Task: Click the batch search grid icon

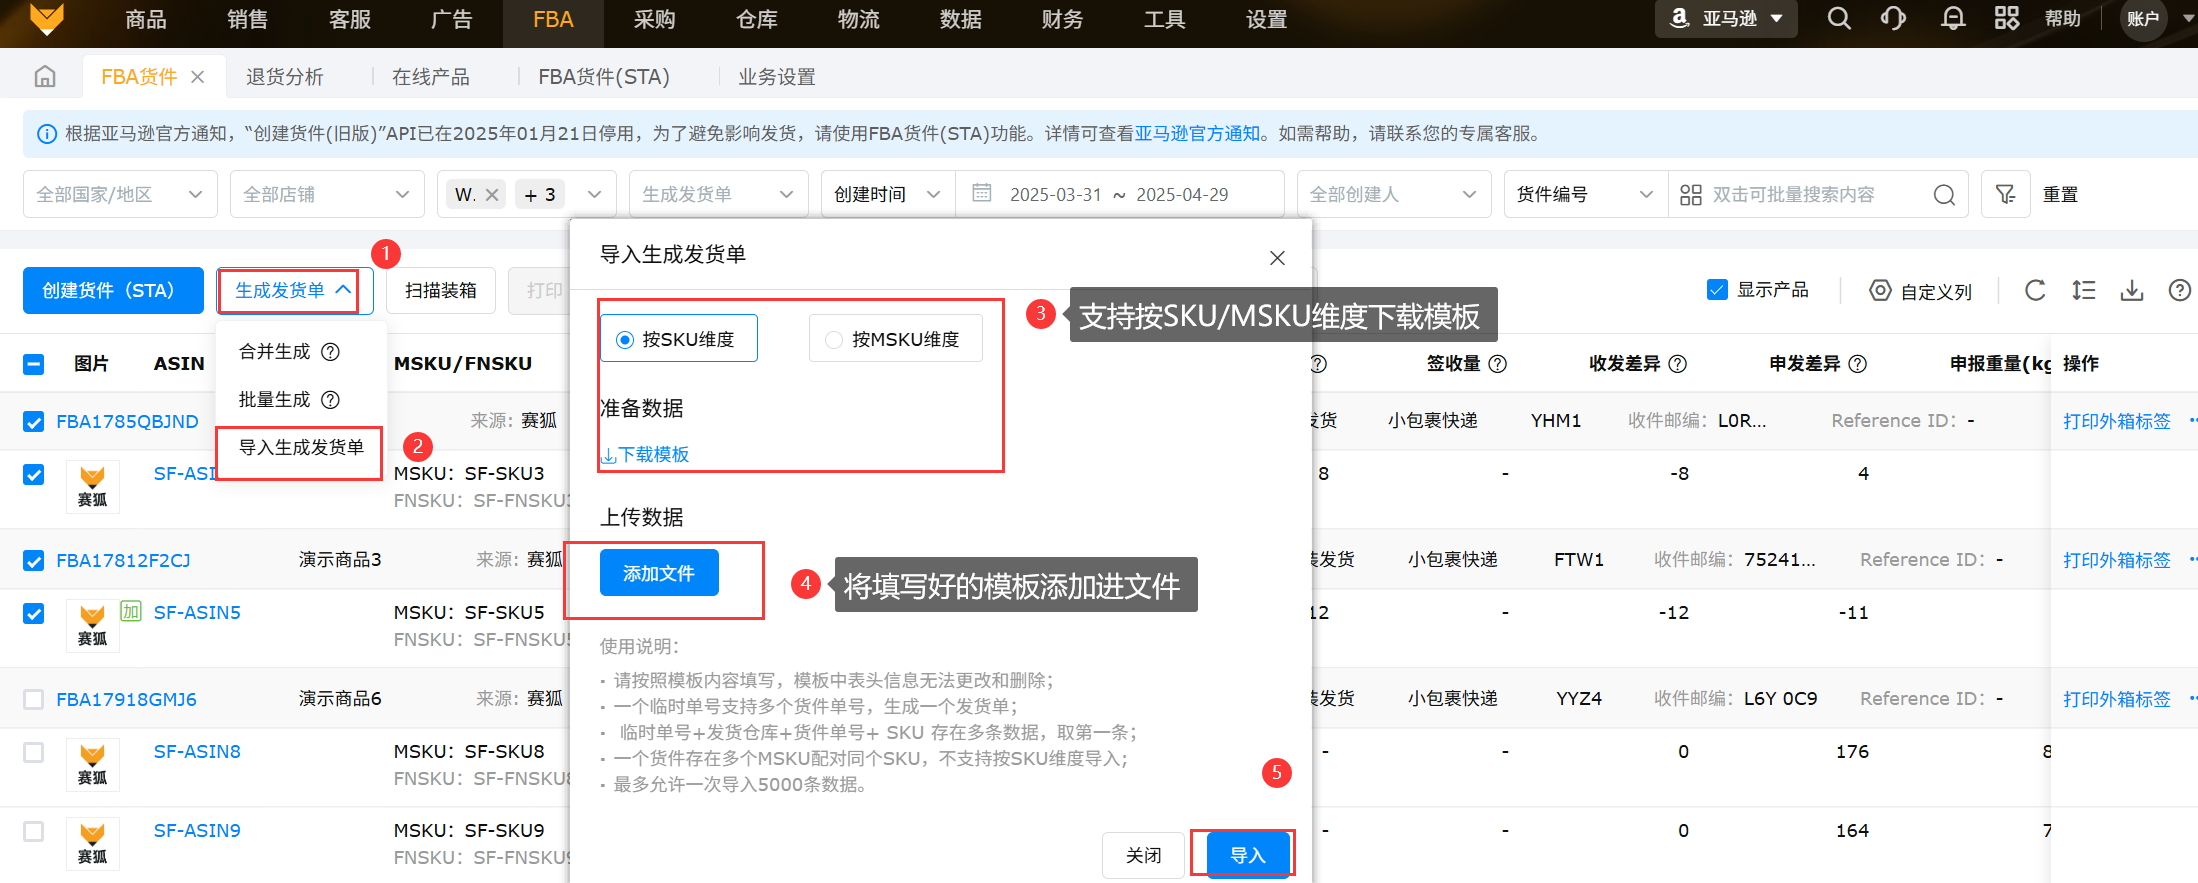Action: point(1691,194)
